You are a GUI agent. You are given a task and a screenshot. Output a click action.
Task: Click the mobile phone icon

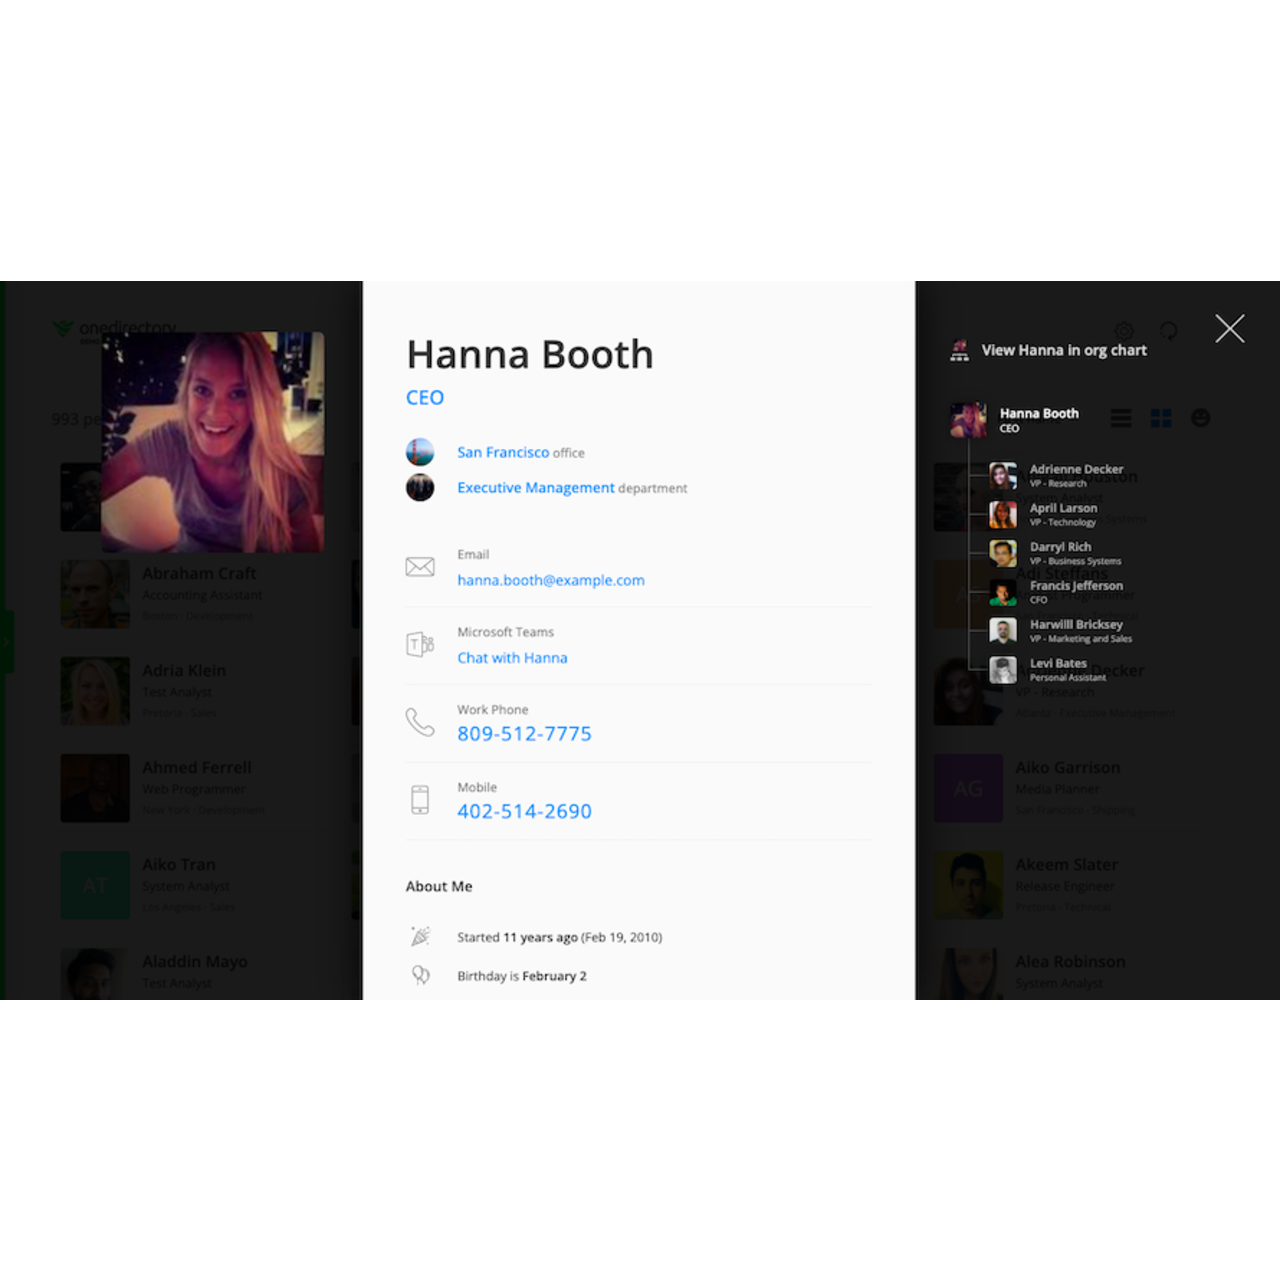[420, 800]
